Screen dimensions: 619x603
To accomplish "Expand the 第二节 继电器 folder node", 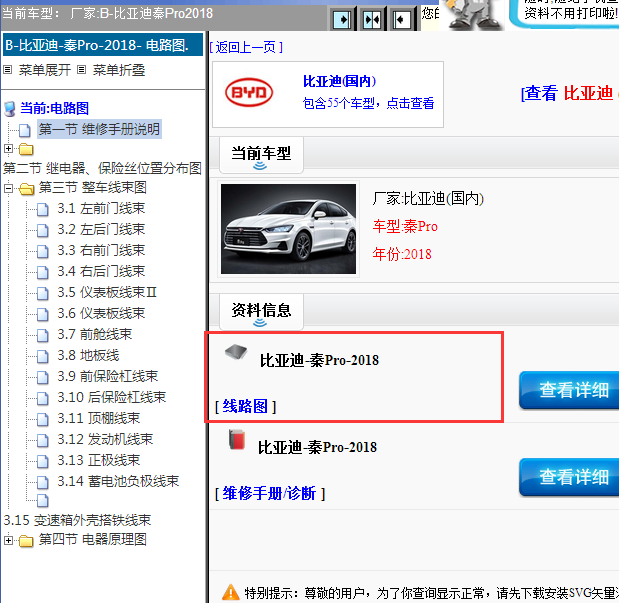I will coord(8,148).
